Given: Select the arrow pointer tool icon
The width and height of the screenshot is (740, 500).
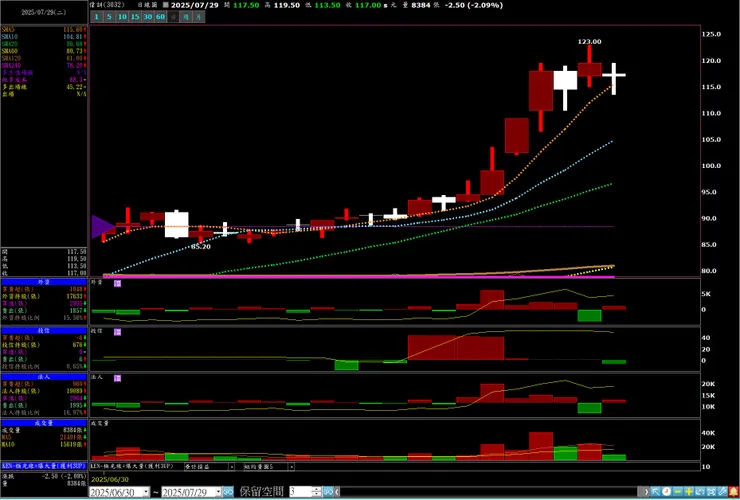Looking at the screenshot, I should pos(656,492).
